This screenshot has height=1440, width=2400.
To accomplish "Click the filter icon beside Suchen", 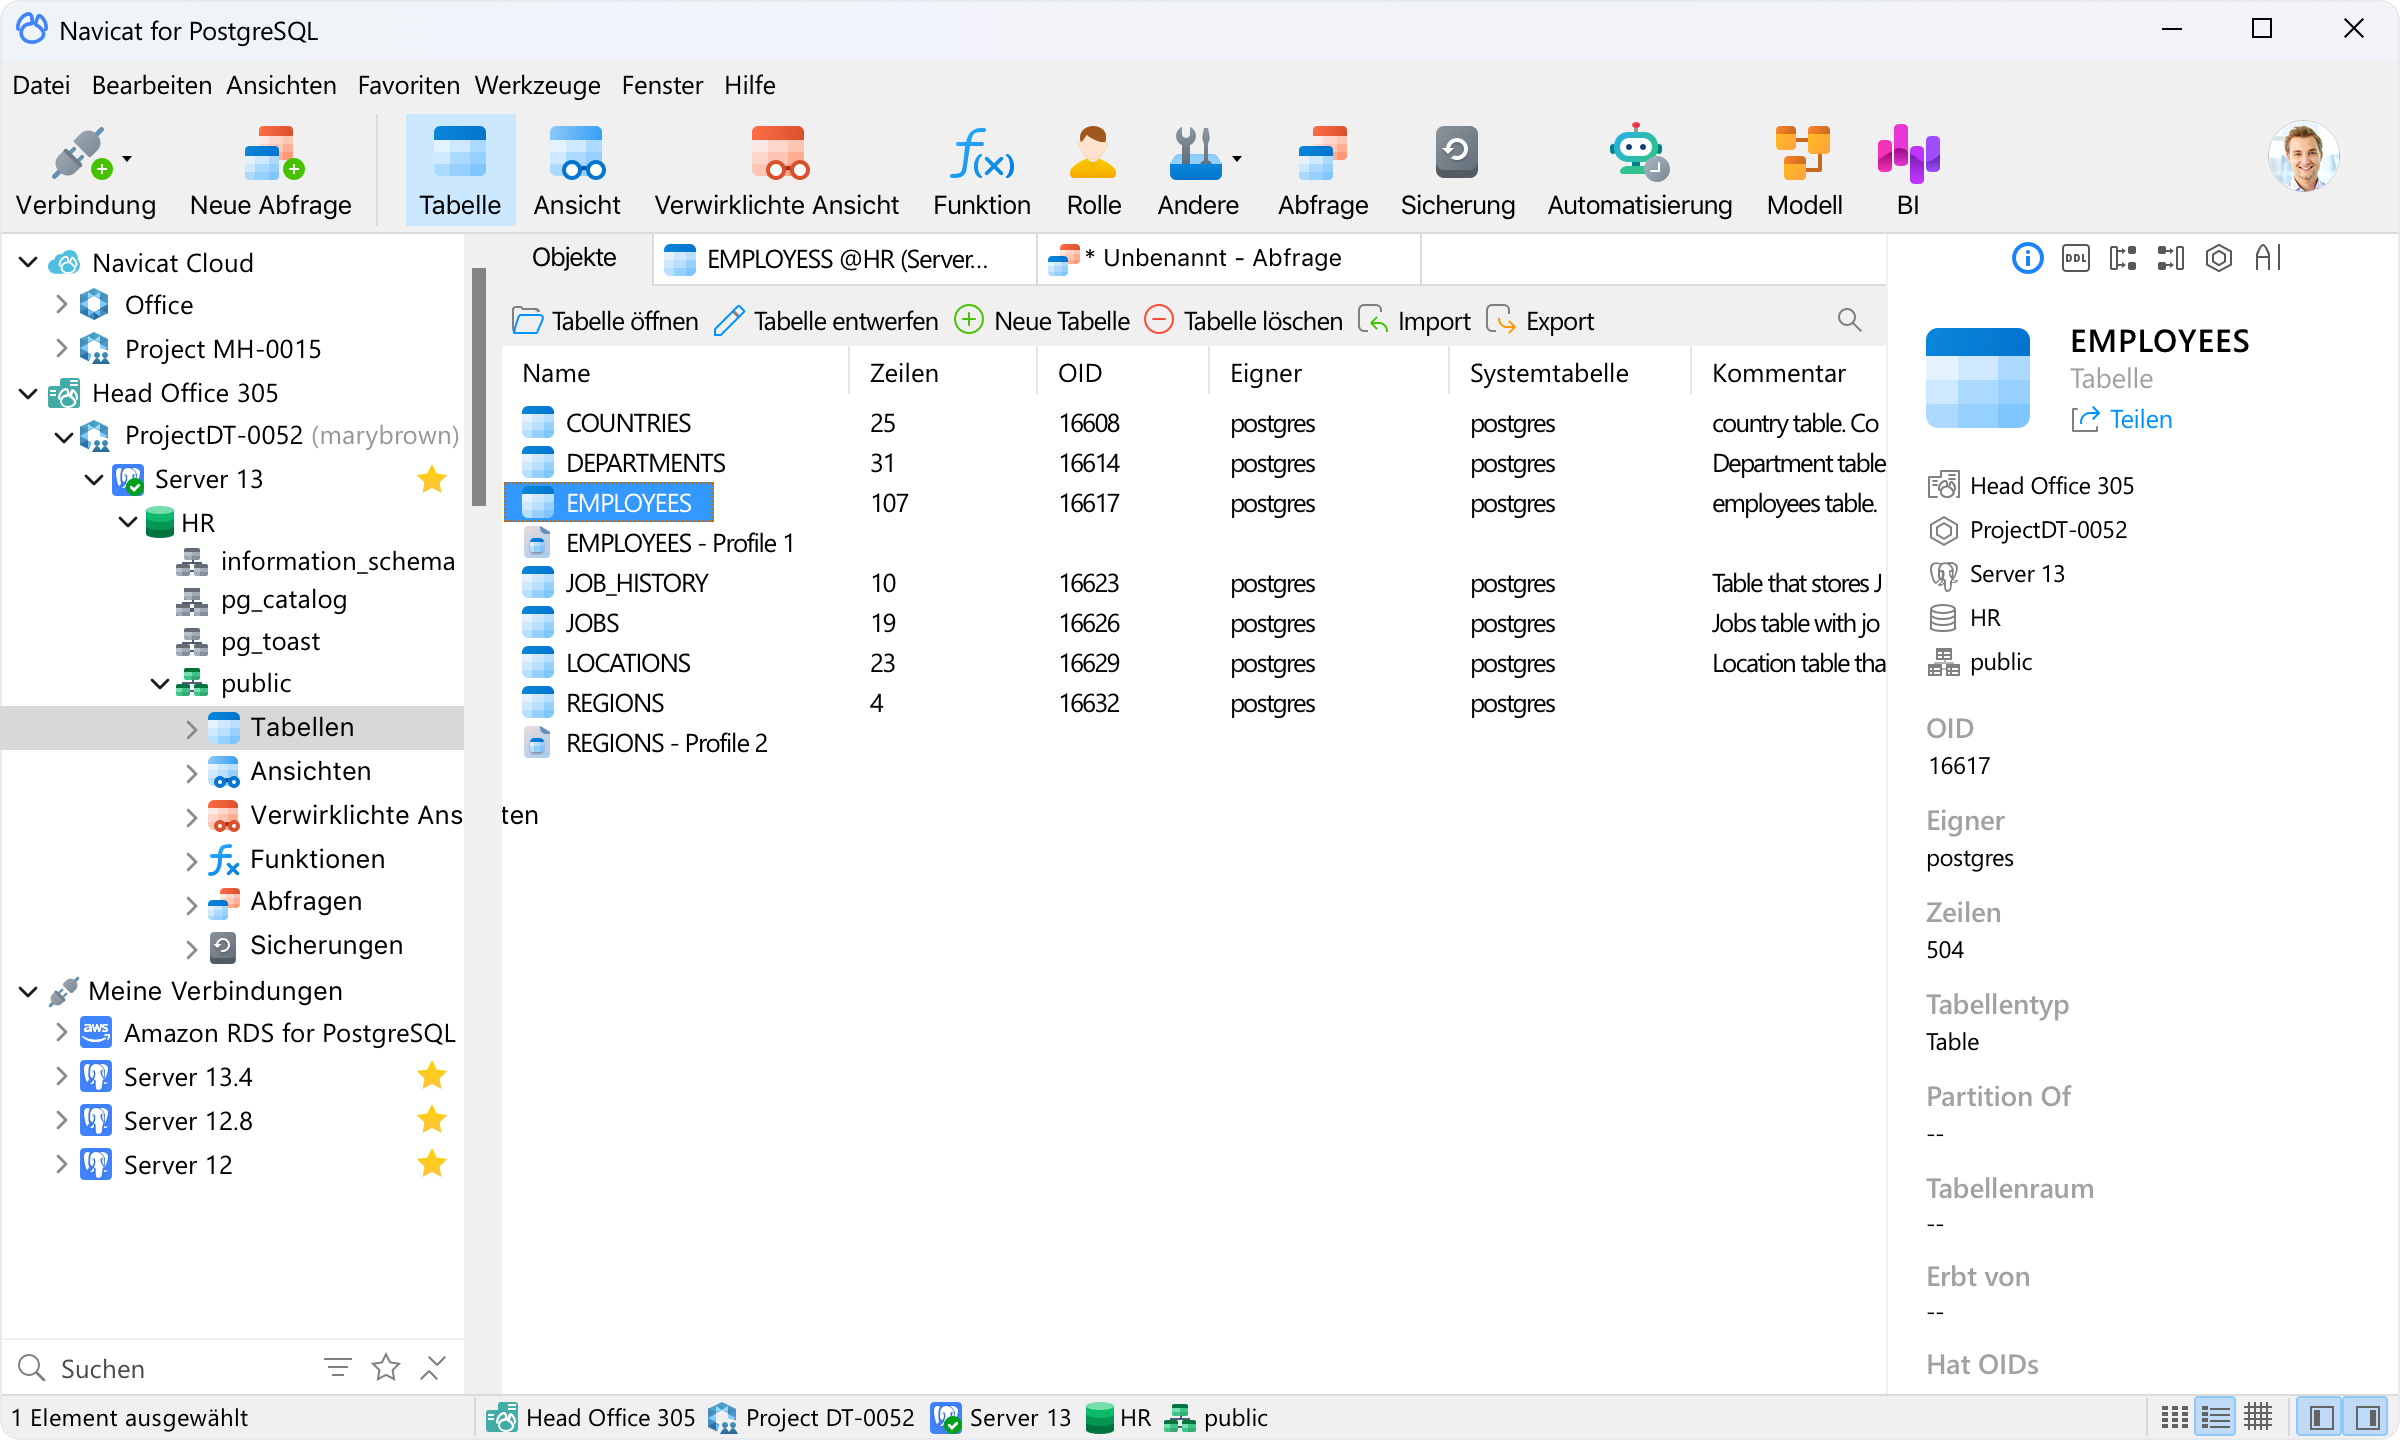I will pos(338,1367).
